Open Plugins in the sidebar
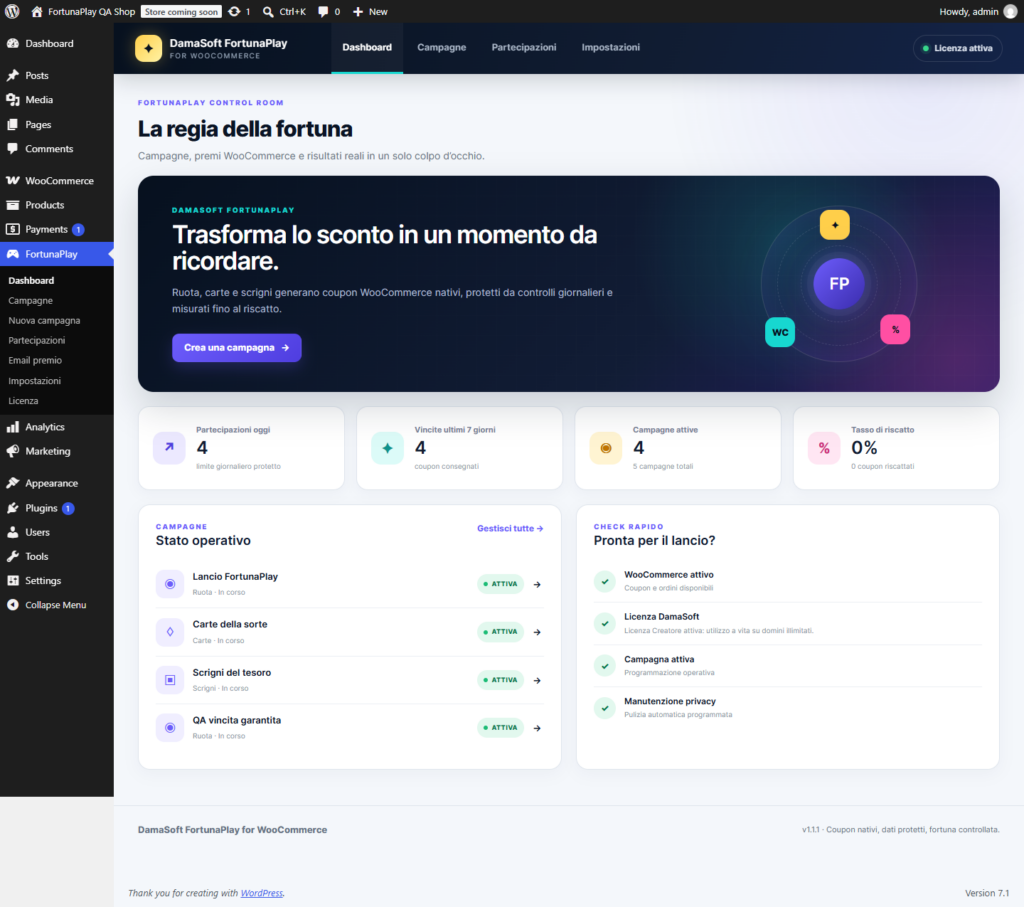Viewport: 1024px width, 907px height. [57, 507]
